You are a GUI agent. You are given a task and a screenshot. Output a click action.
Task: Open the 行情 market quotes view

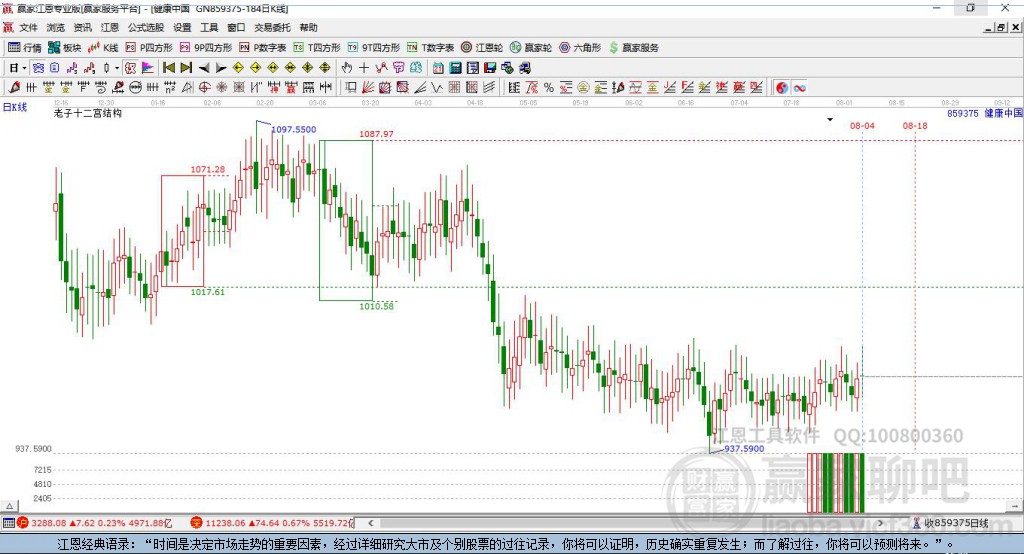[x=24, y=48]
